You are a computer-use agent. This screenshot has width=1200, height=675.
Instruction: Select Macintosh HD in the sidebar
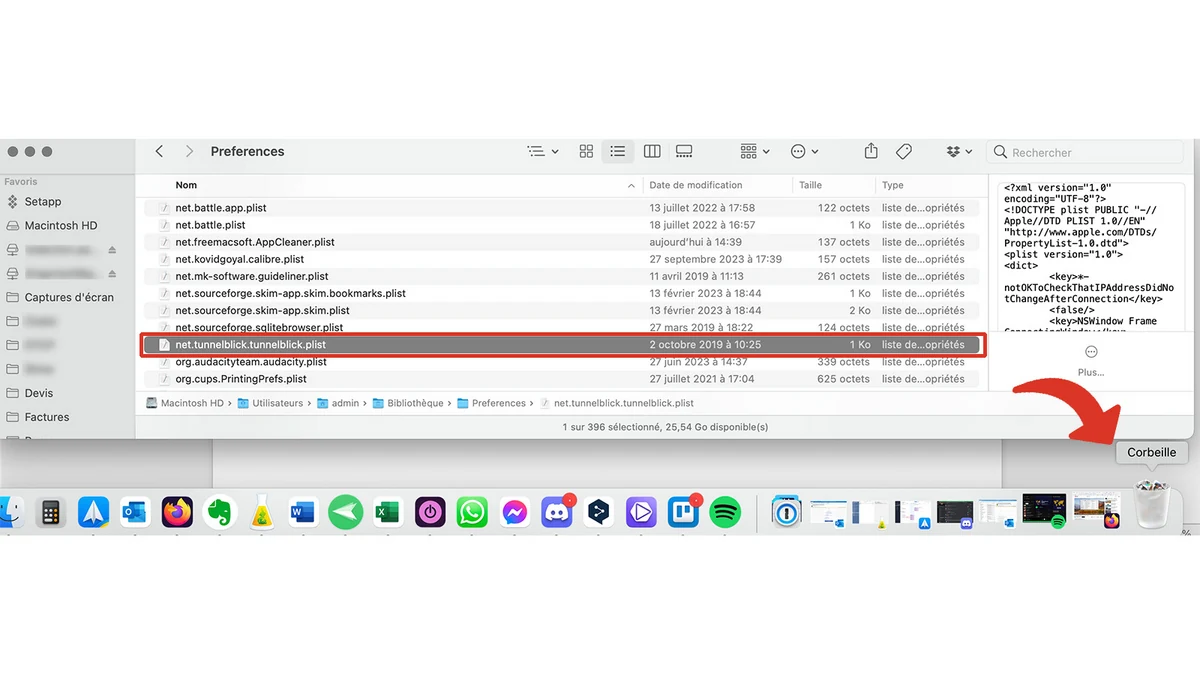61,225
